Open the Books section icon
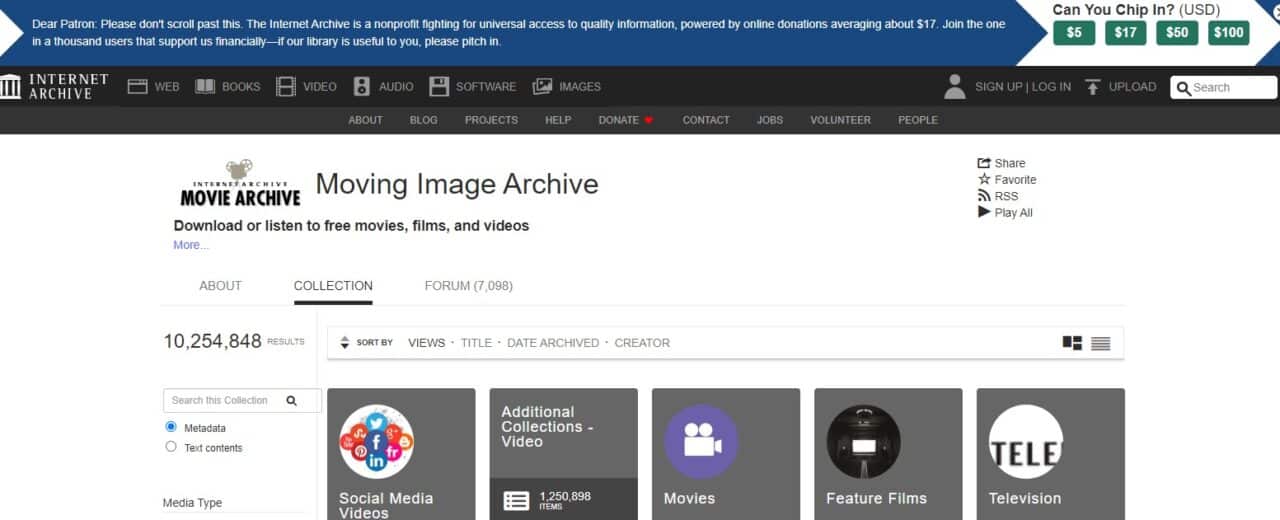The width and height of the screenshot is (1280, 520). coord(205,87)
